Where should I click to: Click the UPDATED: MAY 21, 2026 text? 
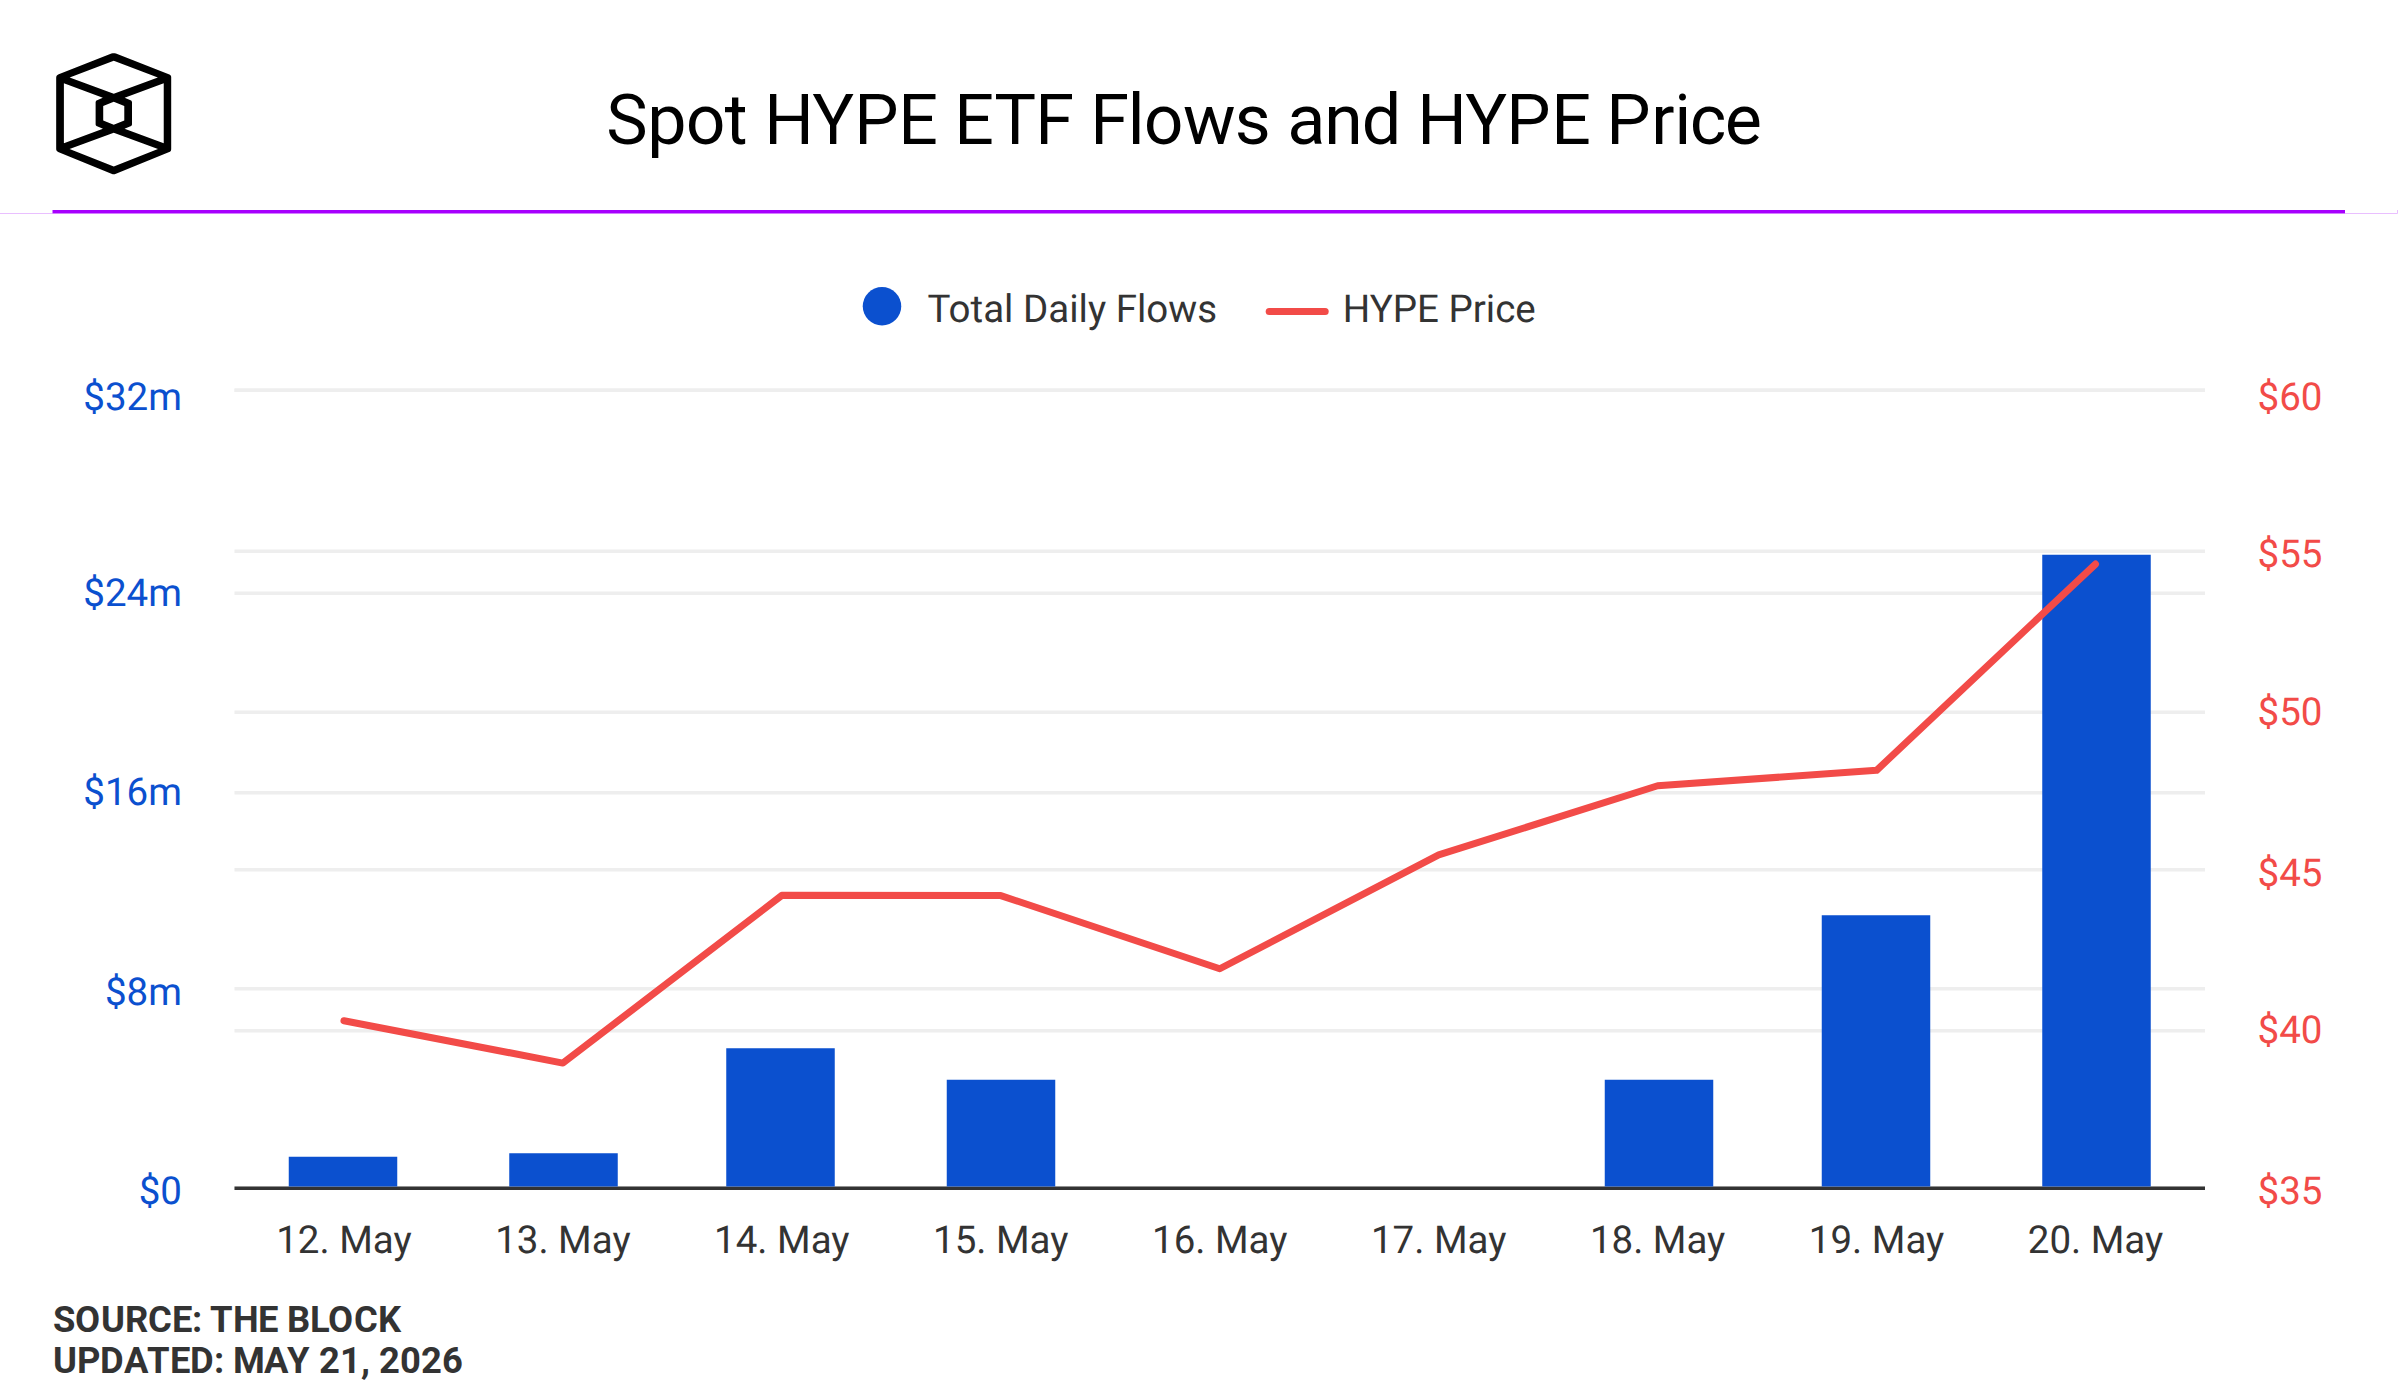[x=258, y=1361]
